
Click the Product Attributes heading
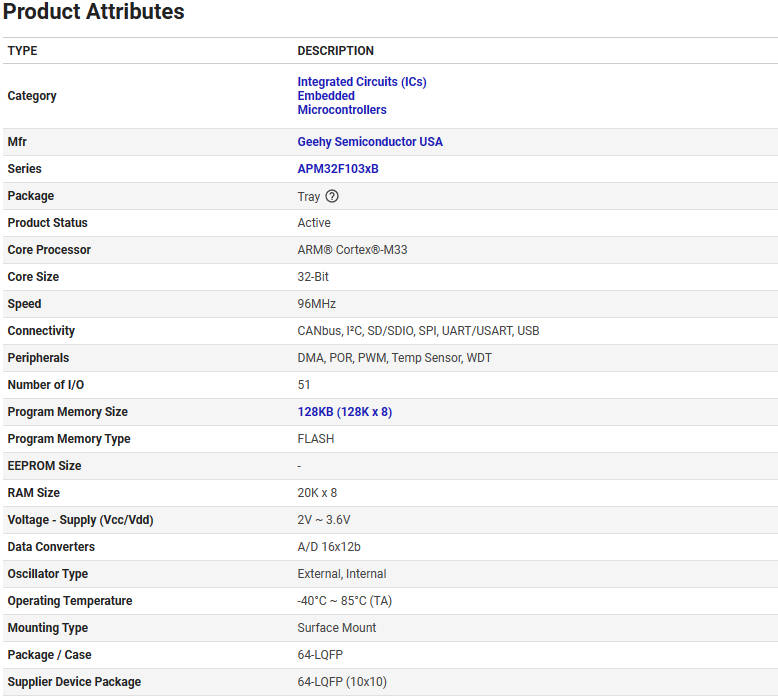tap(93, 13)
